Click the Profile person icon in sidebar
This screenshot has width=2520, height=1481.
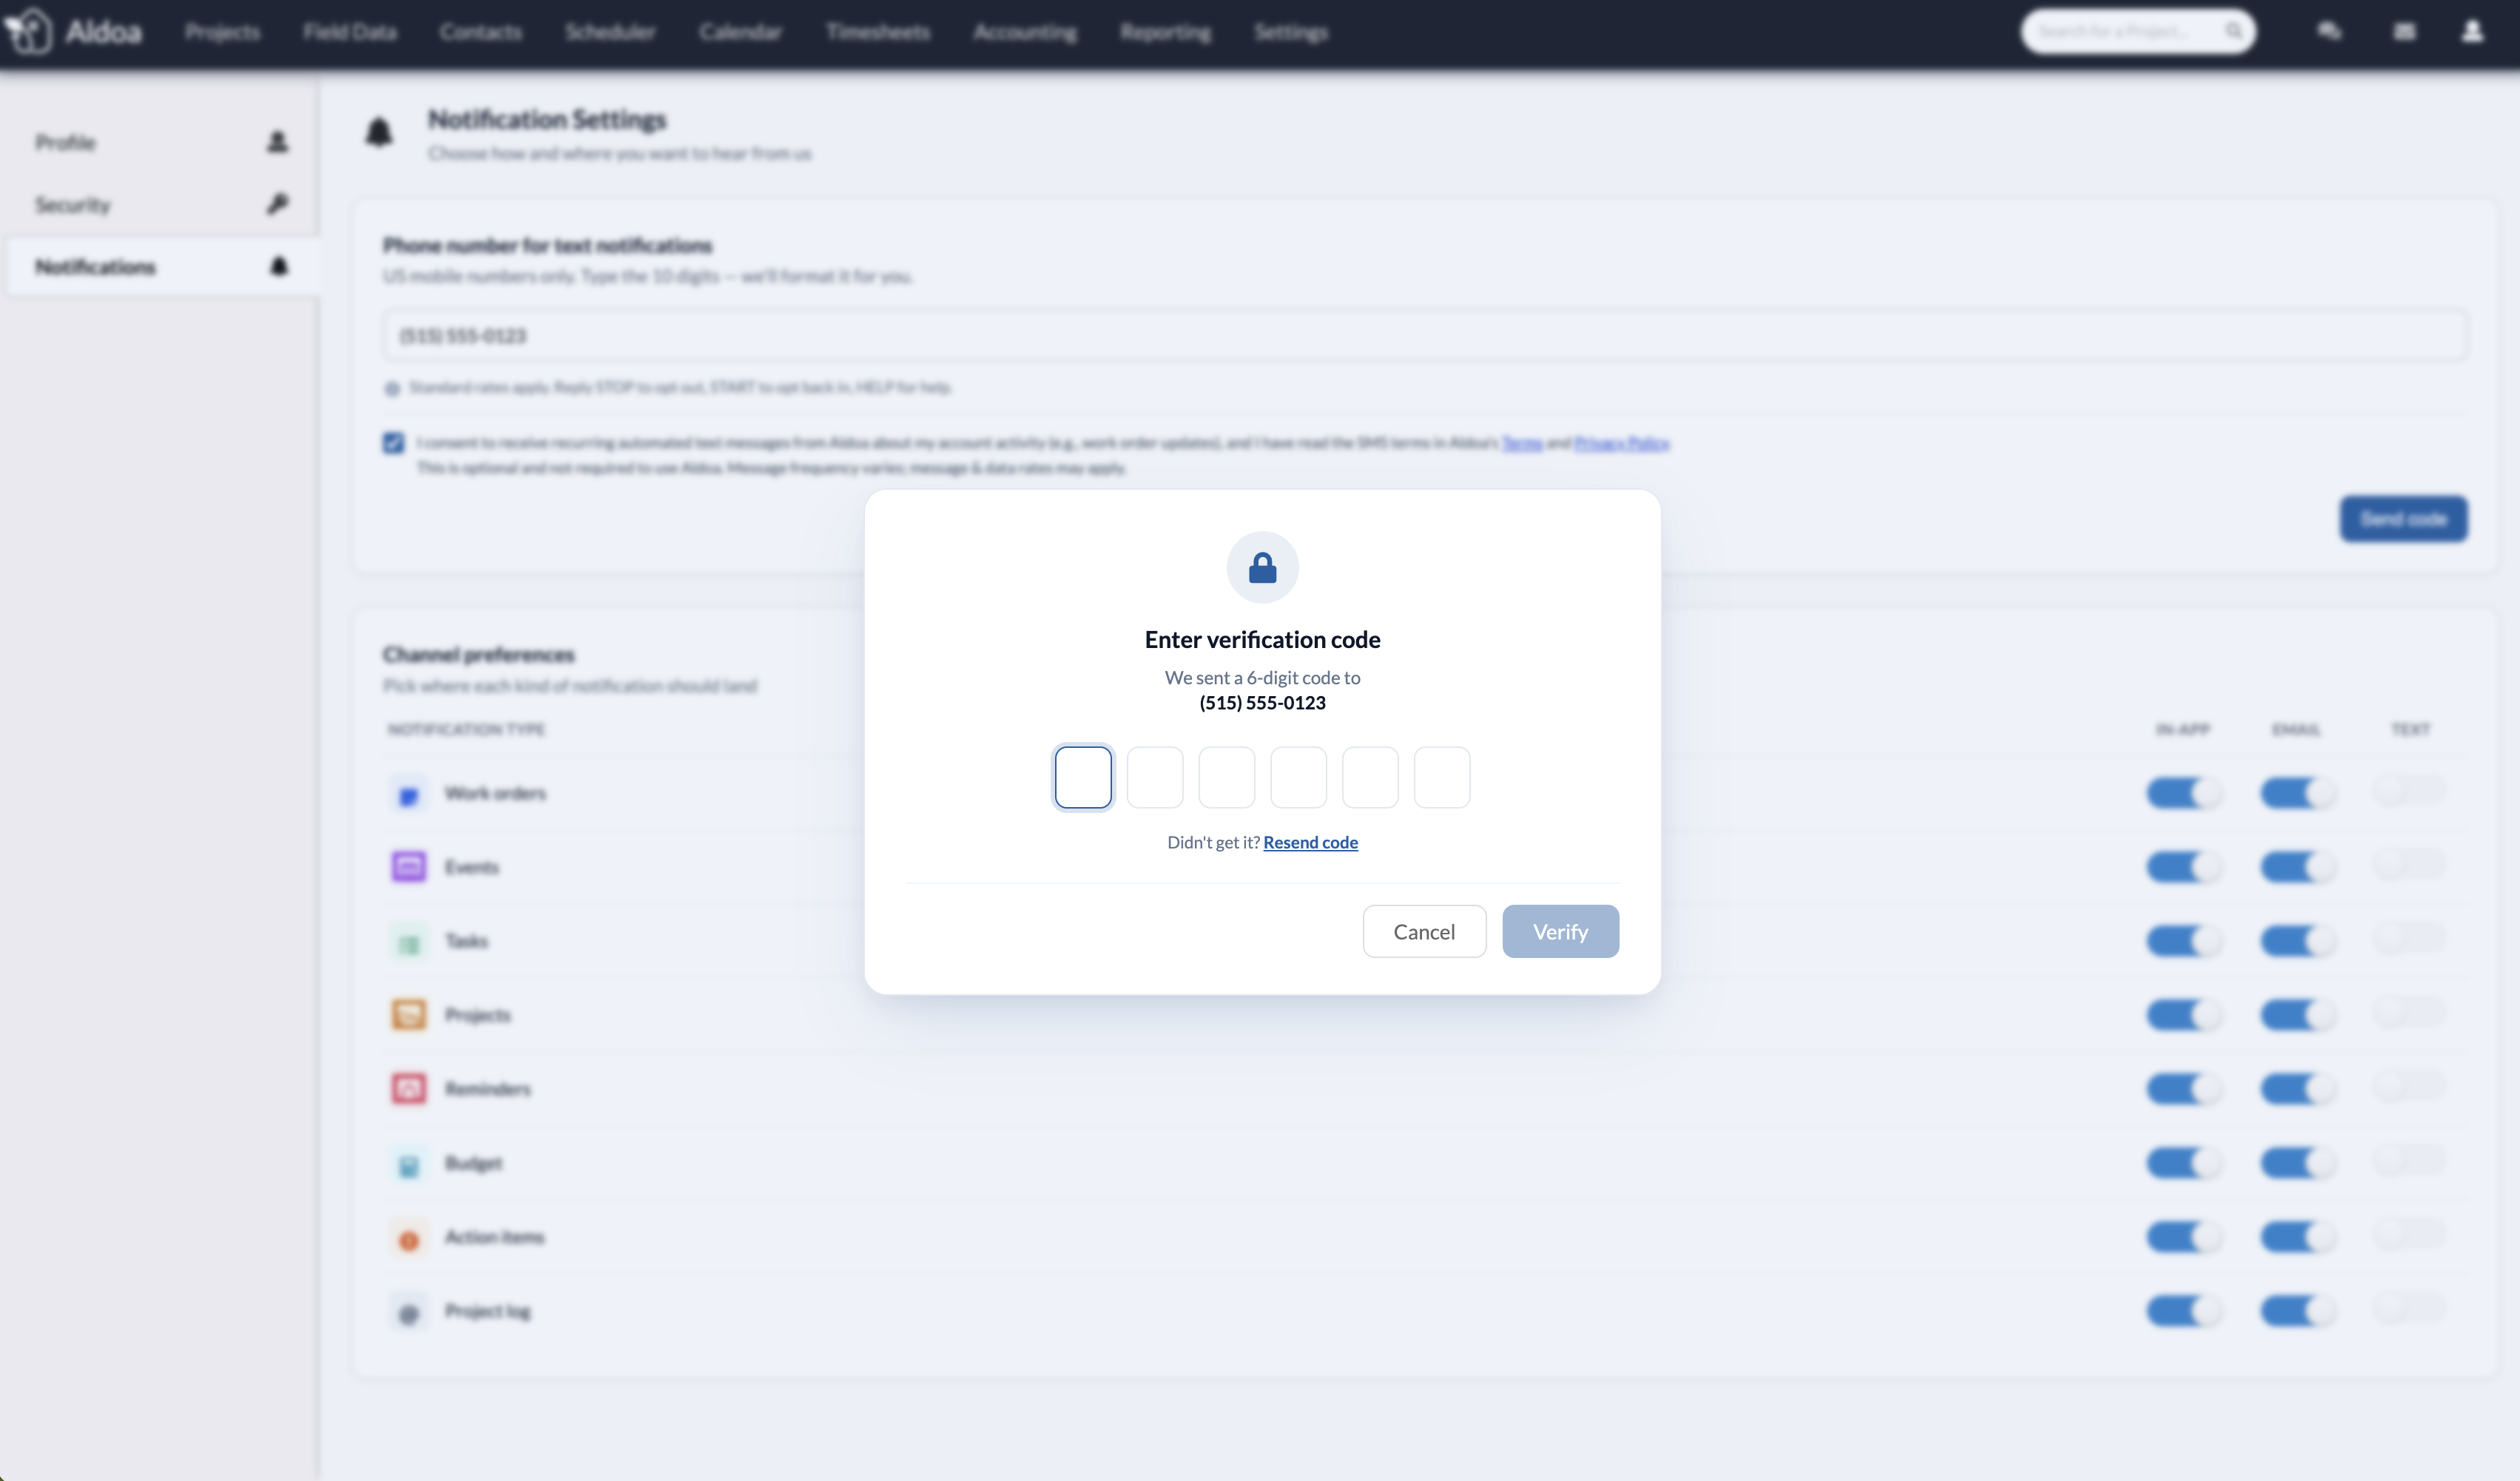pyautogui.click(x=278, y=142)
